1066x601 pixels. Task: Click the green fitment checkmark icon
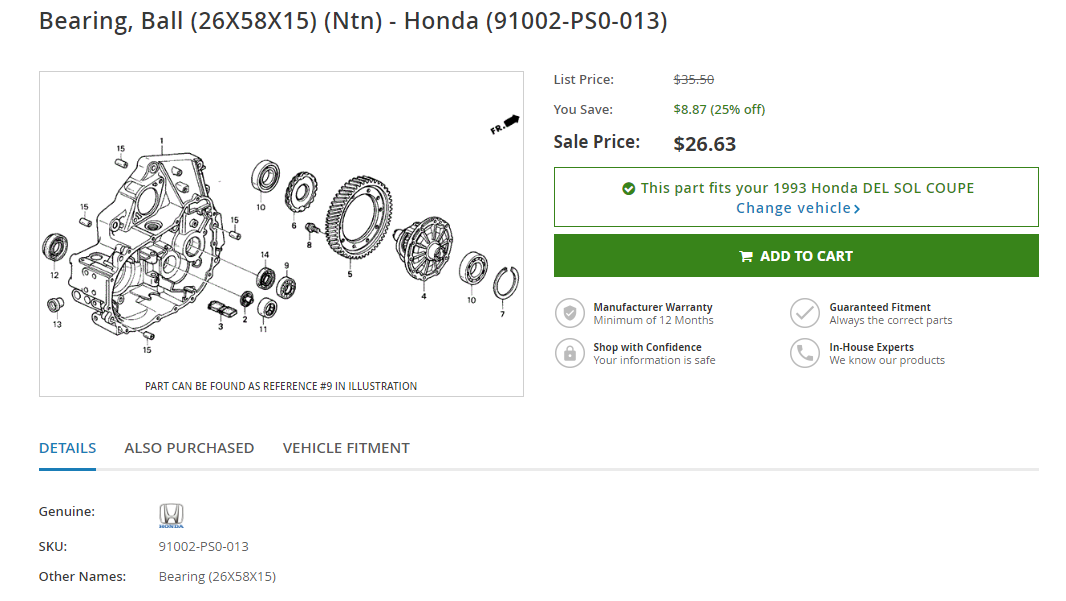(628, 188)
